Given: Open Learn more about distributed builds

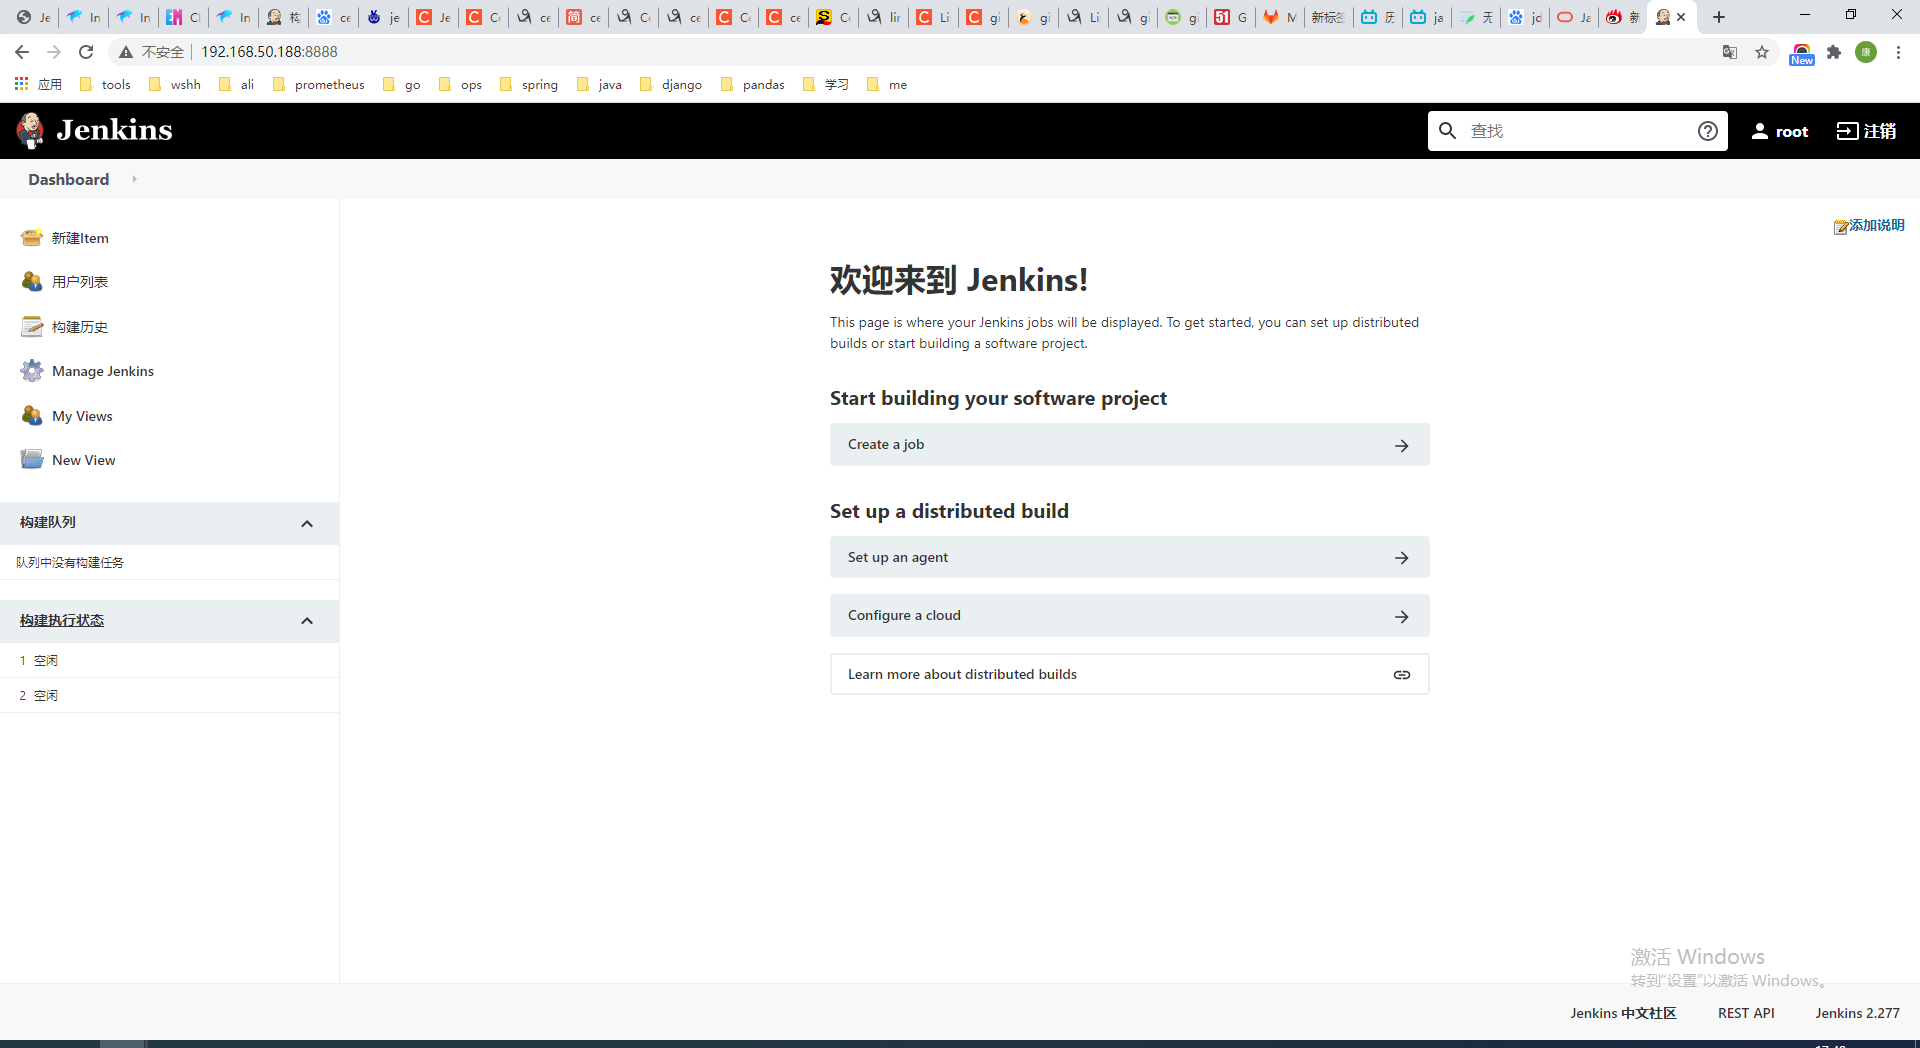Looking at the screenshot, I should [1130, 674].
